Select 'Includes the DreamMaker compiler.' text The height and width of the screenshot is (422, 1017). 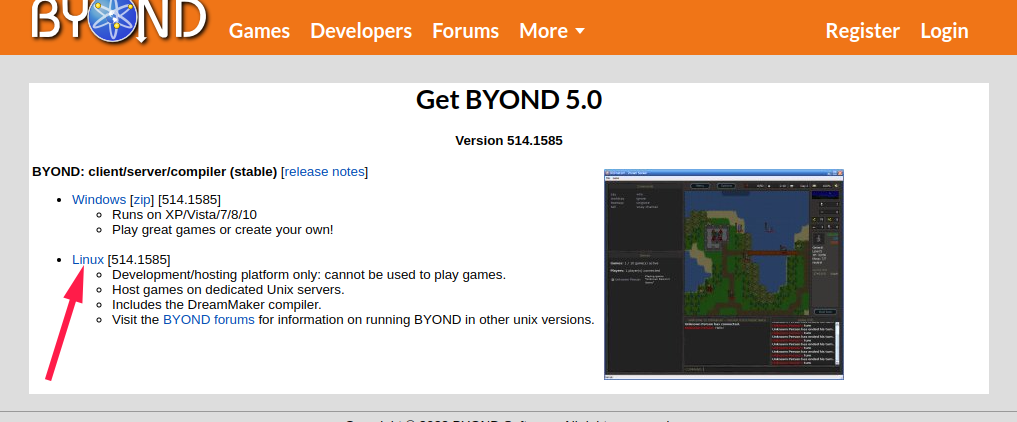pyautogui.click(x=217, y=305)
